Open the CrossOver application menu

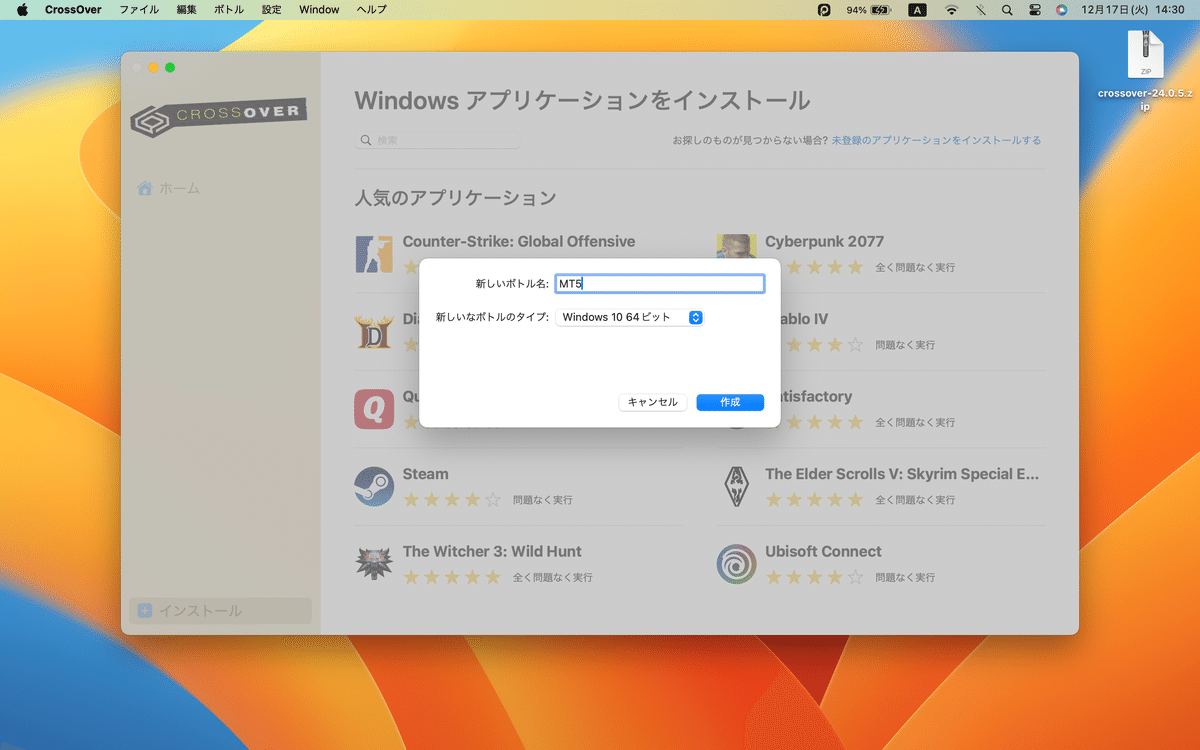[x=73, y=10]
